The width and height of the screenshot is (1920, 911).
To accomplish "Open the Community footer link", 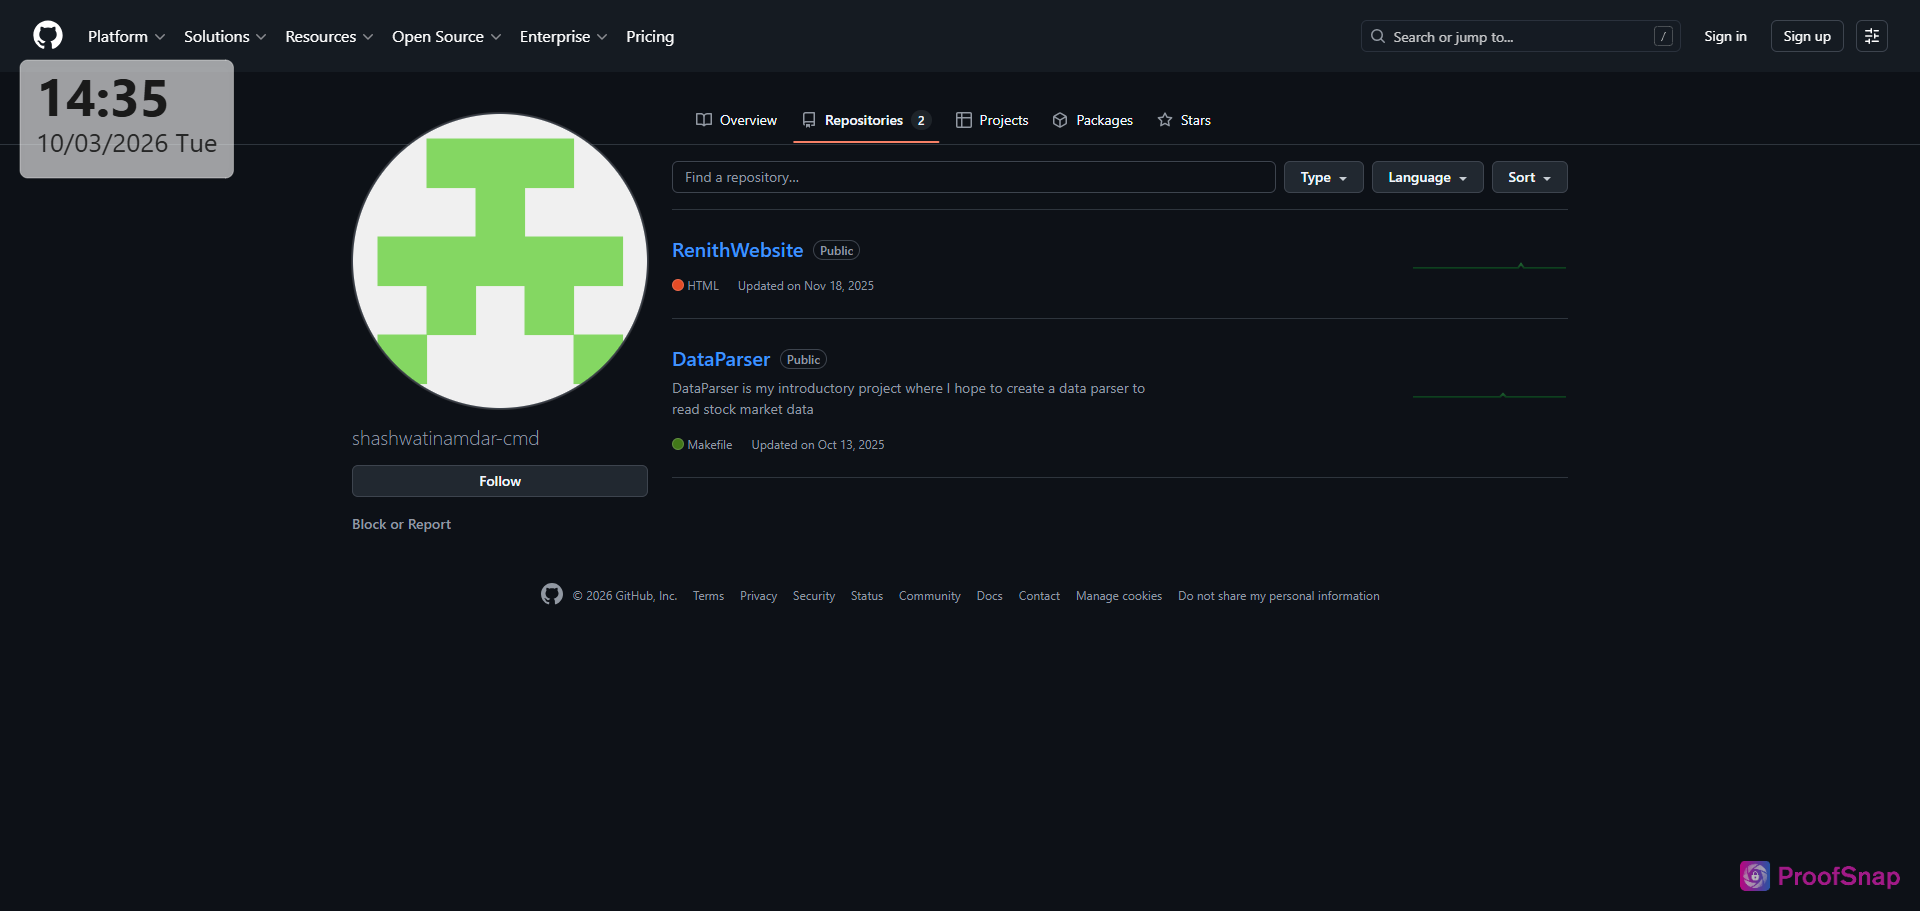I will pyautogui.click(x=930, y=596).
